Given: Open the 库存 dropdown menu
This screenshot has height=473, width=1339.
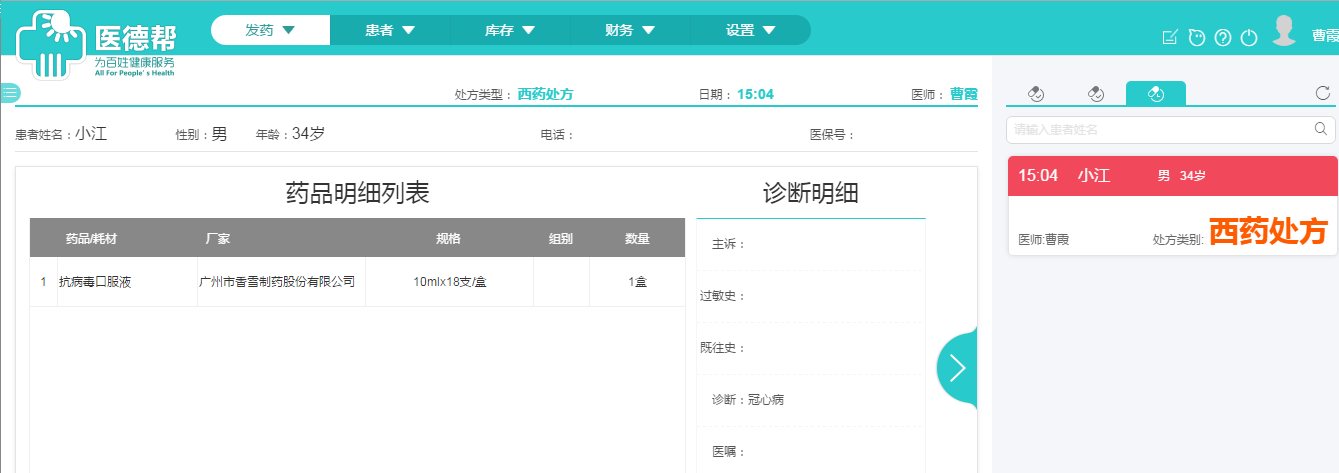Looking at the screenshot, I should point(510,30).
